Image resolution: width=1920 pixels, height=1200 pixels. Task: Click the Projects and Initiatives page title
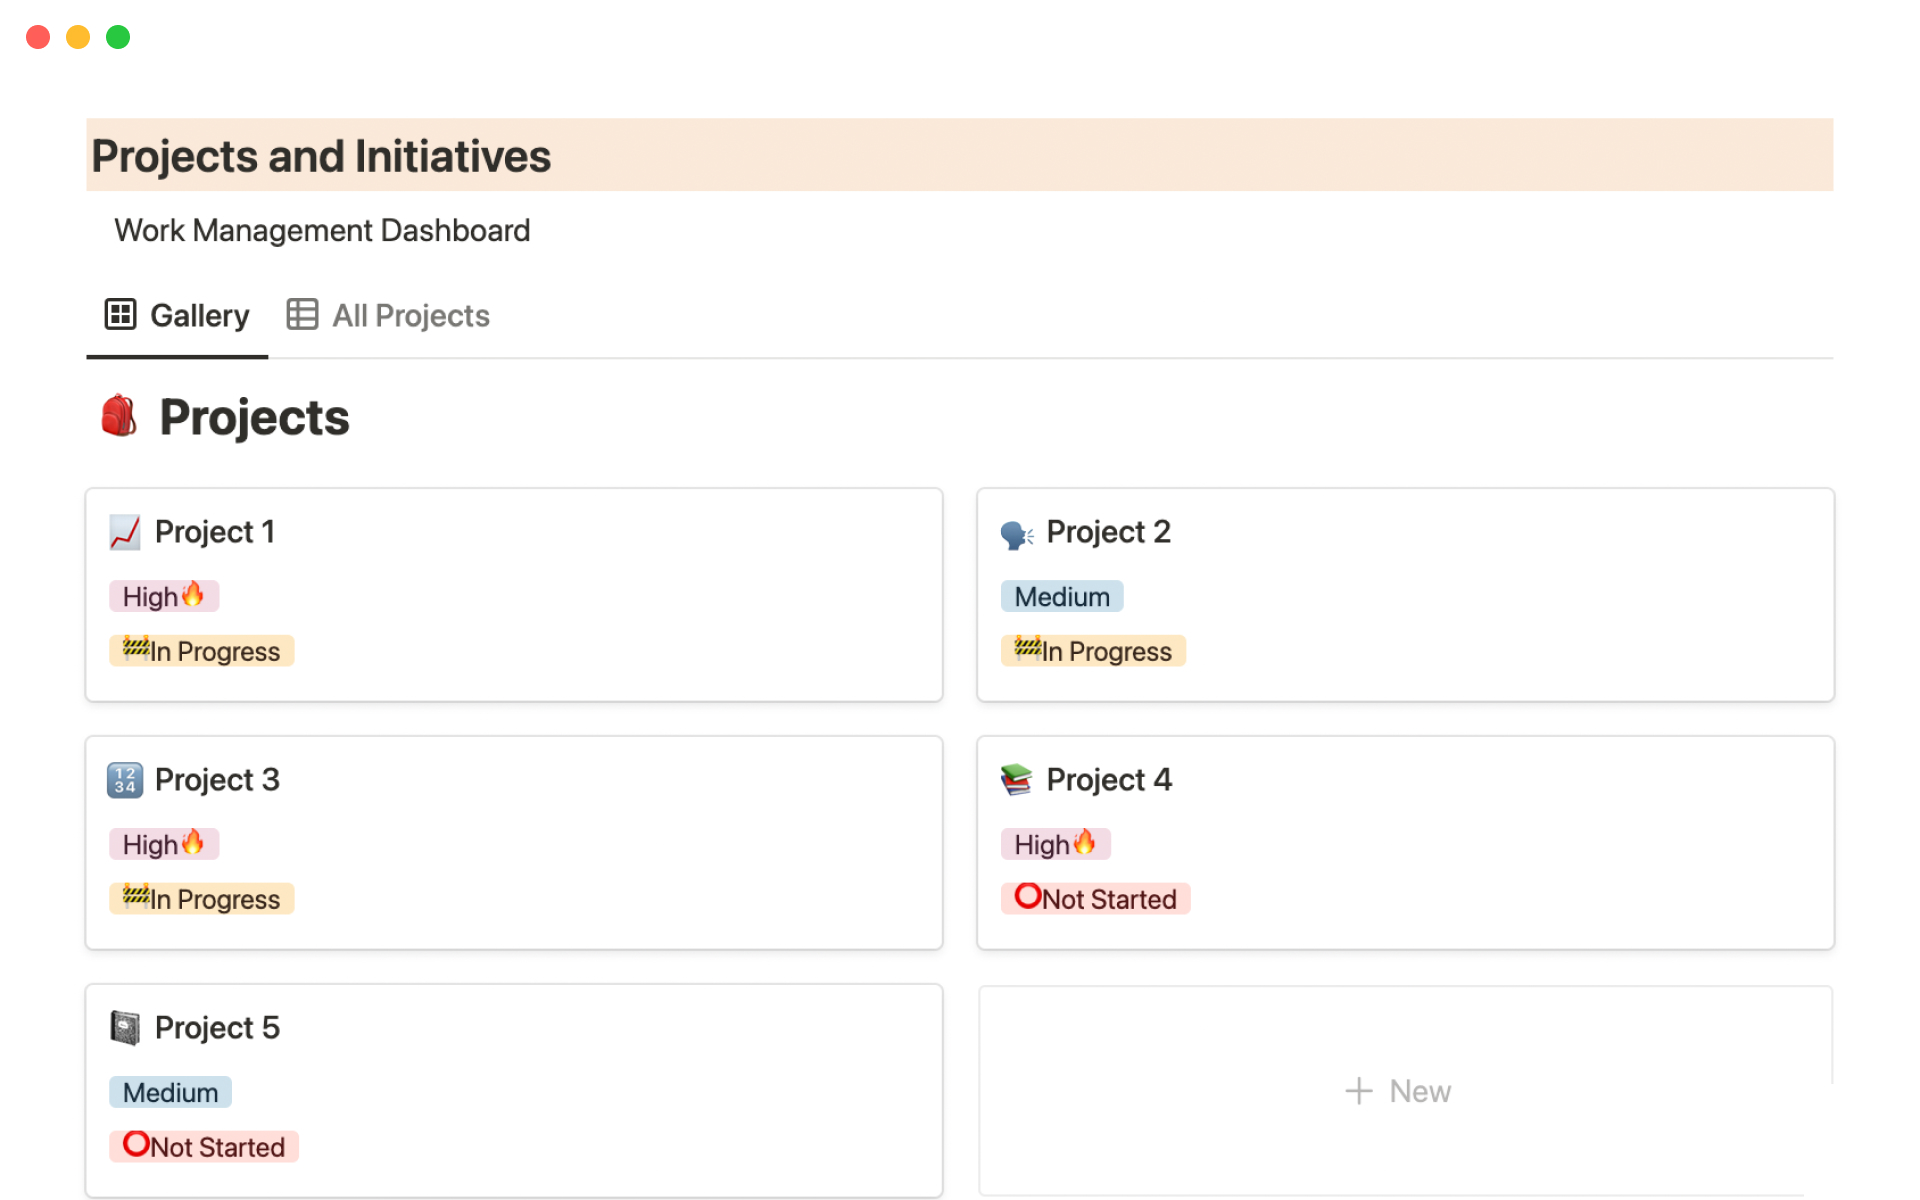[x=321, y=156]
